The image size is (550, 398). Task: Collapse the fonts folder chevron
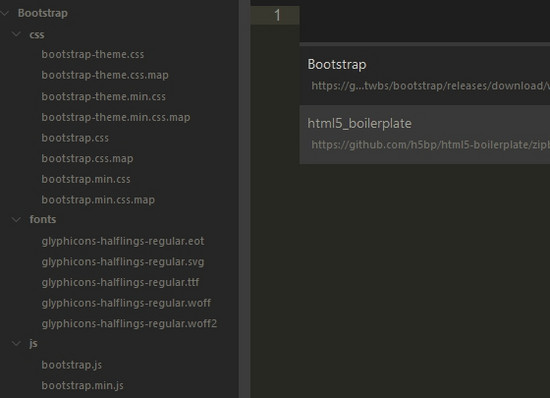click(x=16, y=220)
